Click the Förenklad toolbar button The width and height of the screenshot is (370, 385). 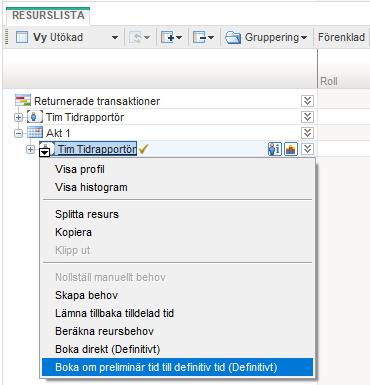point(341,37)
